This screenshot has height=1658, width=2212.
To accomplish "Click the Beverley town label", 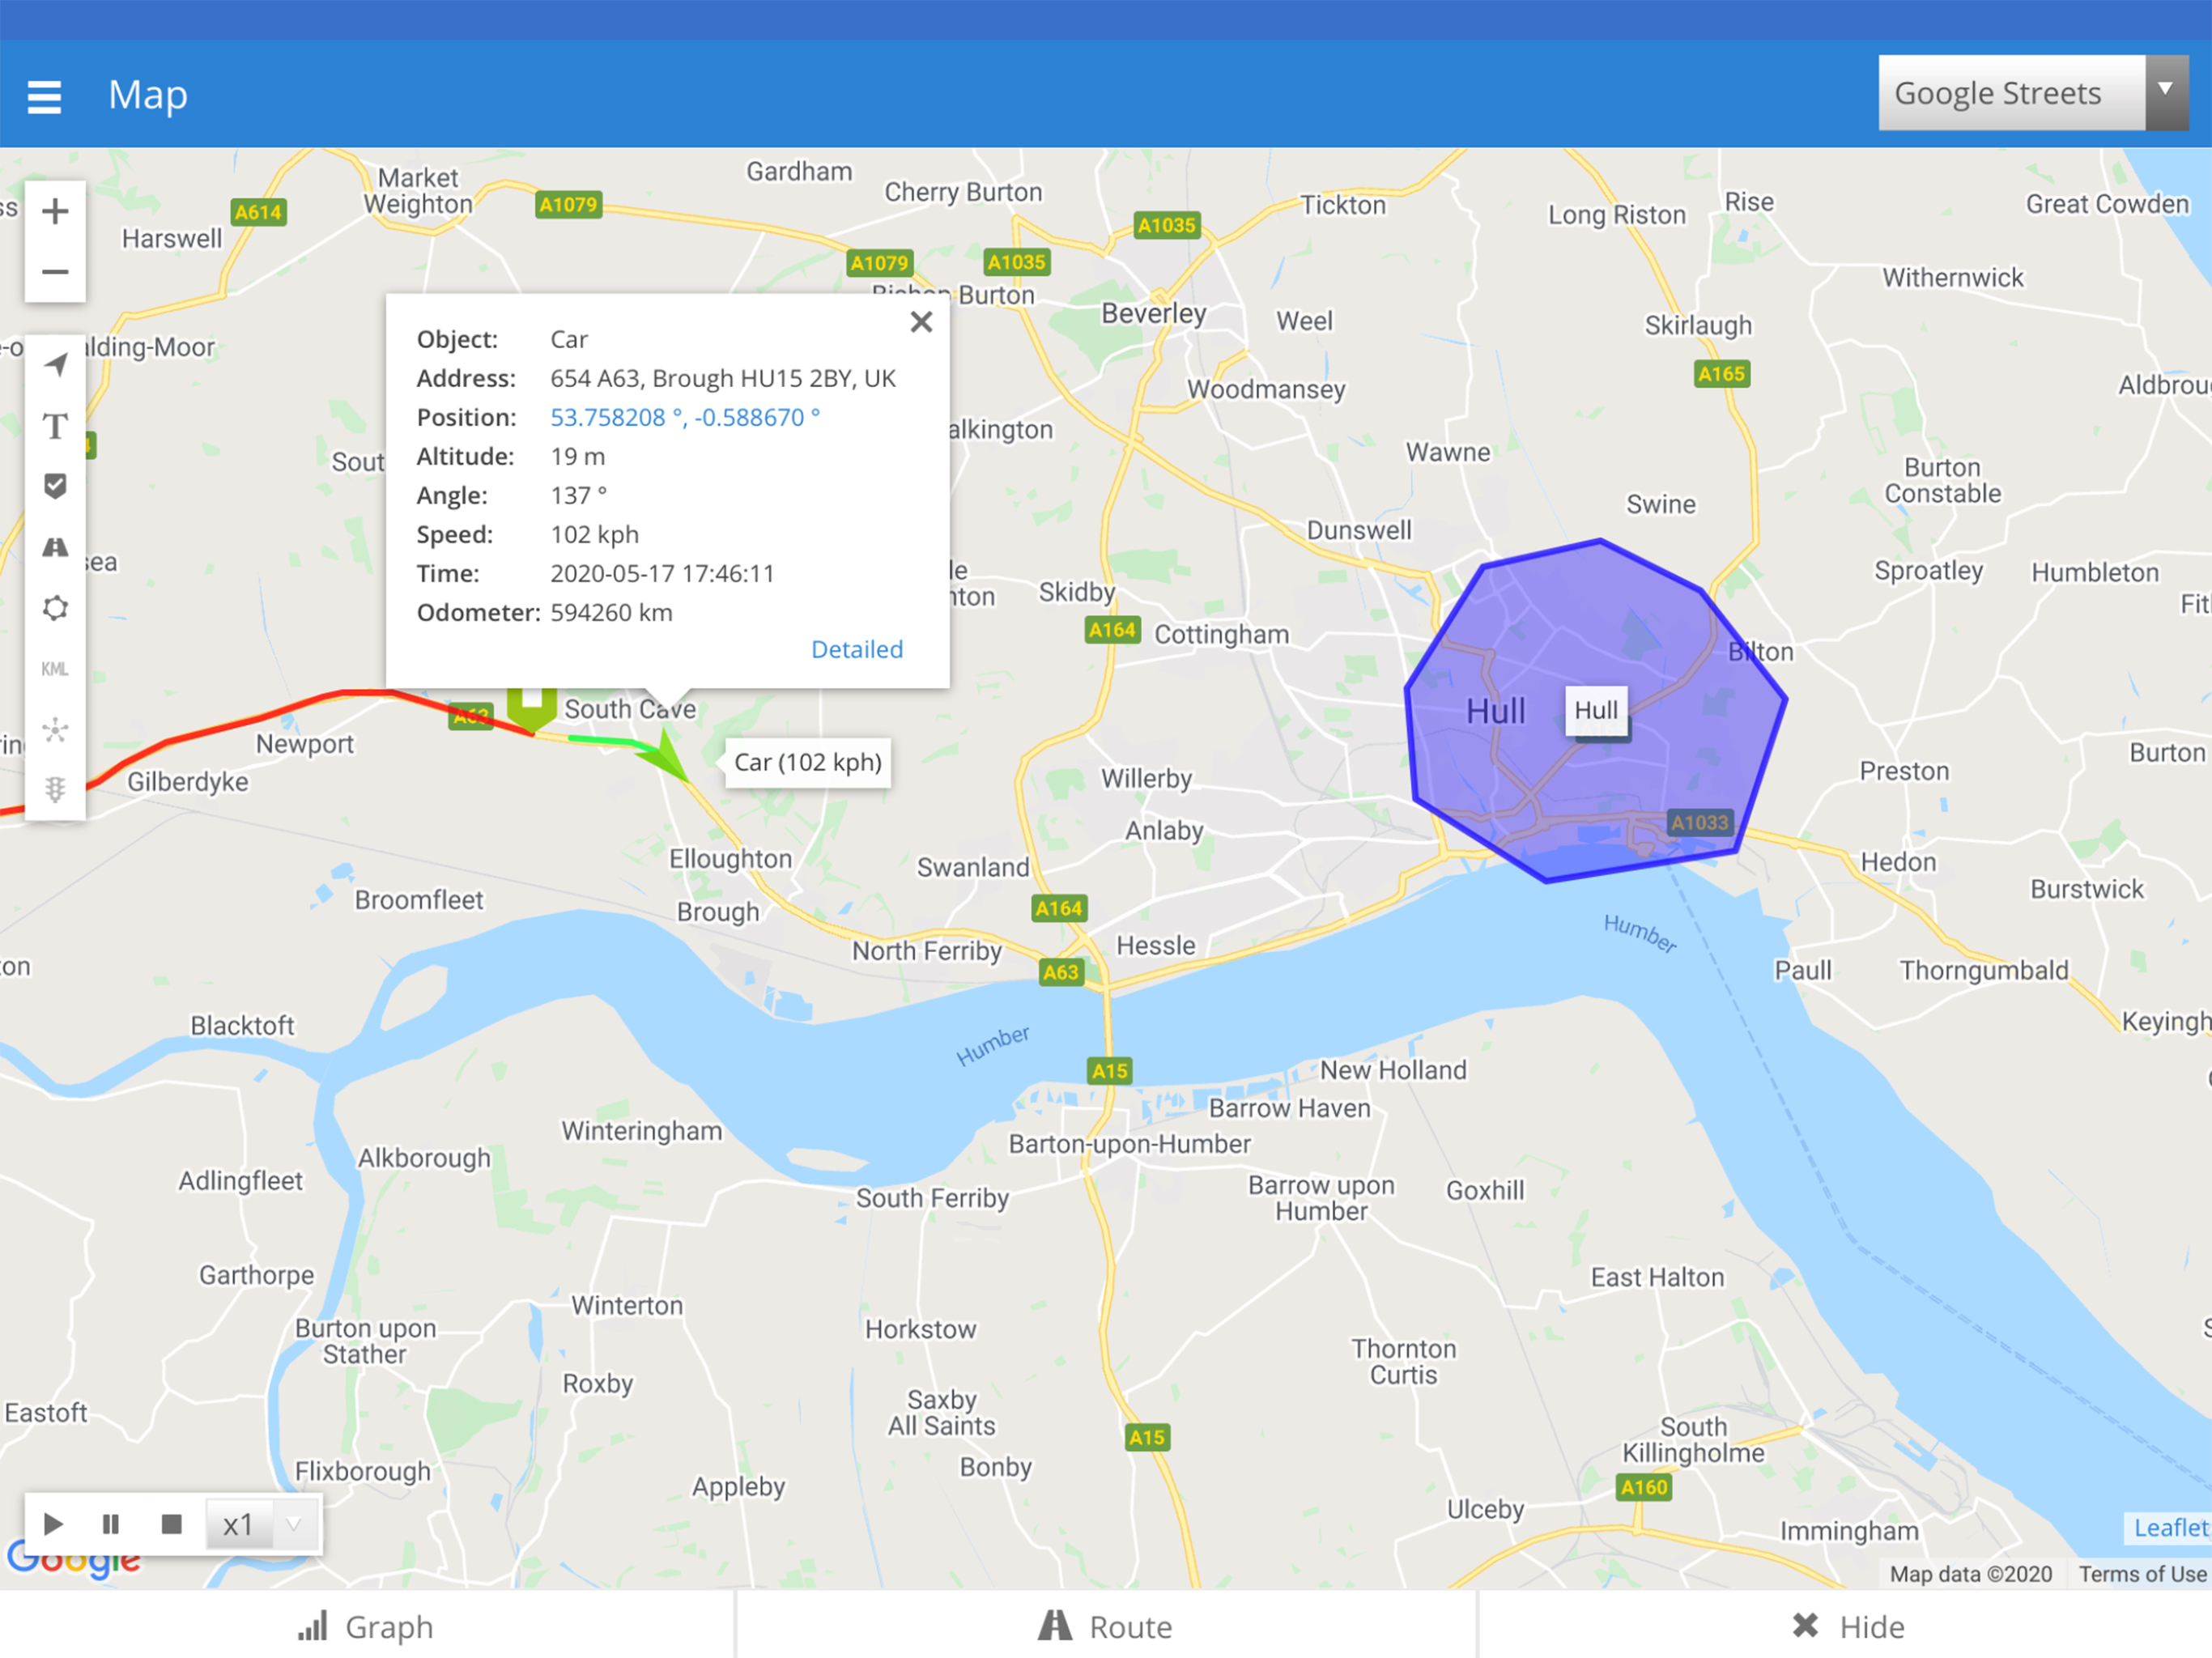I will tap(1153, 313).
